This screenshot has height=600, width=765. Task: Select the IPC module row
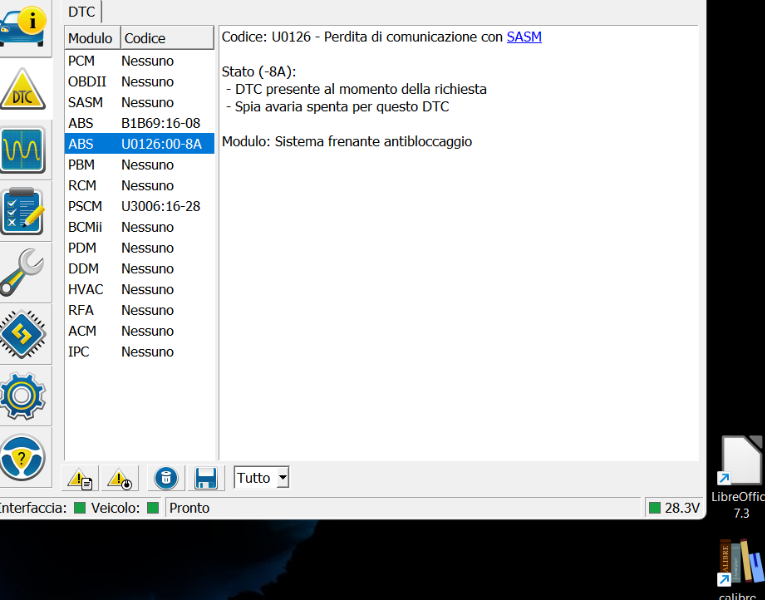(x=140, y=352)
